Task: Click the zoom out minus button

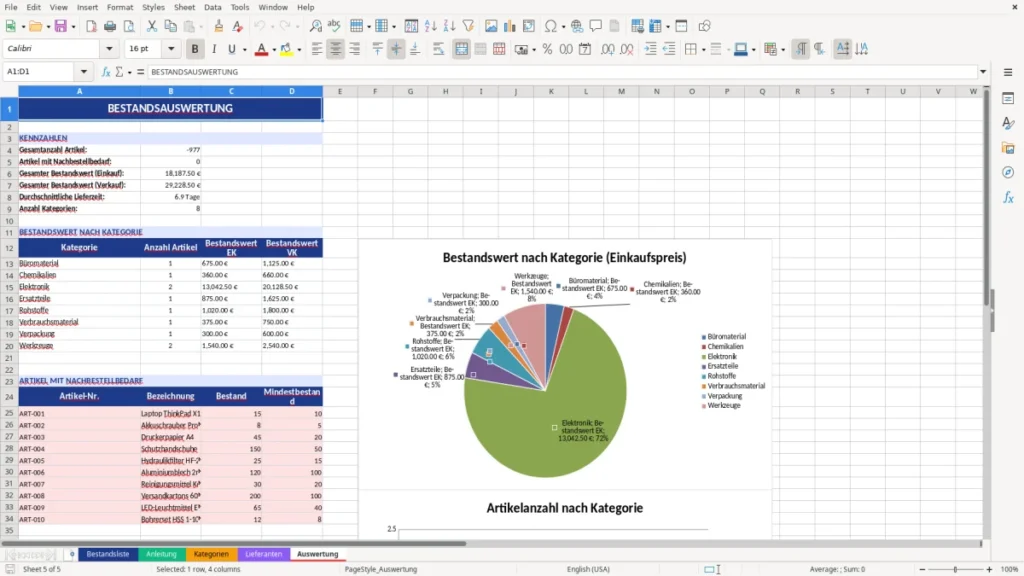Action: point(922,569)
